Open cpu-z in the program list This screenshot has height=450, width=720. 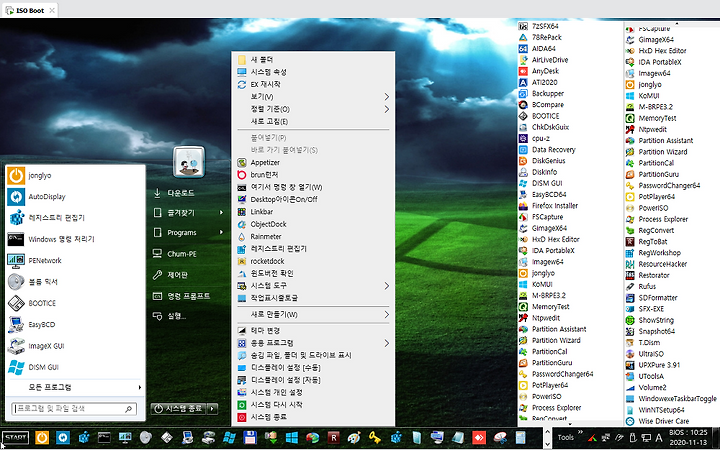pyautogui.click(x=534, y=138)
